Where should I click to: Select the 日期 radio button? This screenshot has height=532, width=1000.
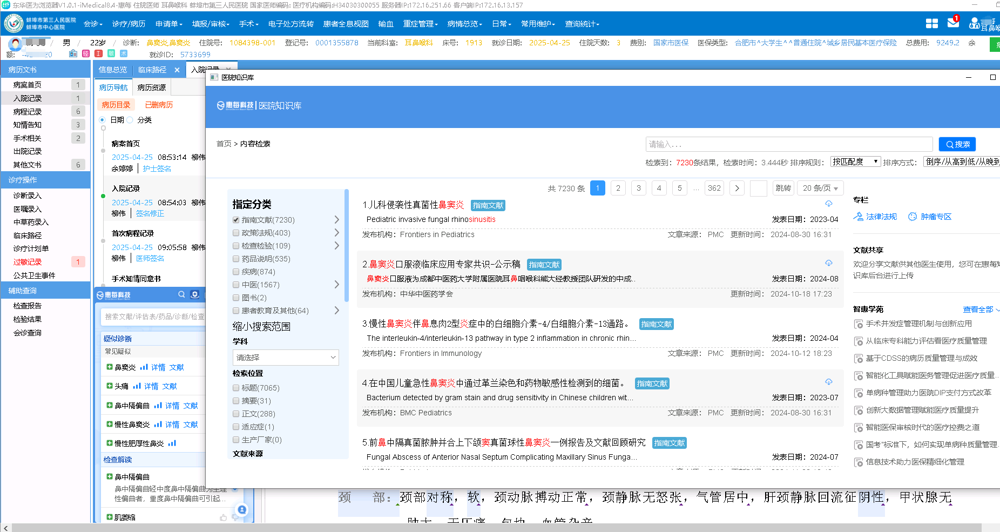[102, 120]
